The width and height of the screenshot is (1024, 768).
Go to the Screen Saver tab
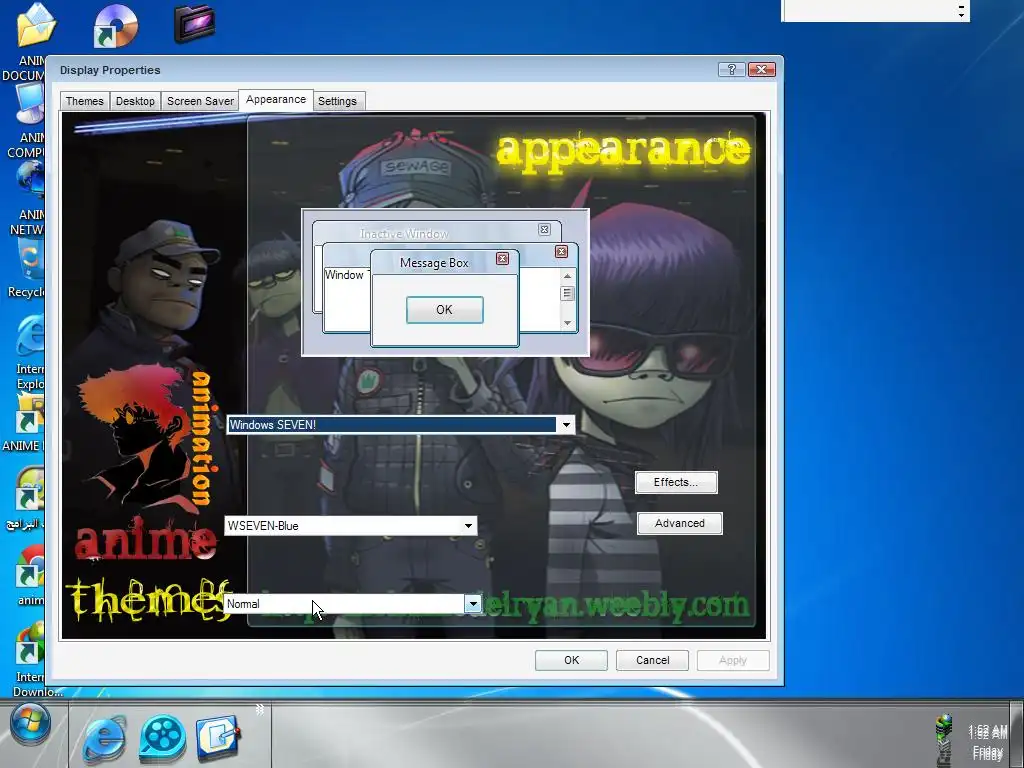coord(200,101)
